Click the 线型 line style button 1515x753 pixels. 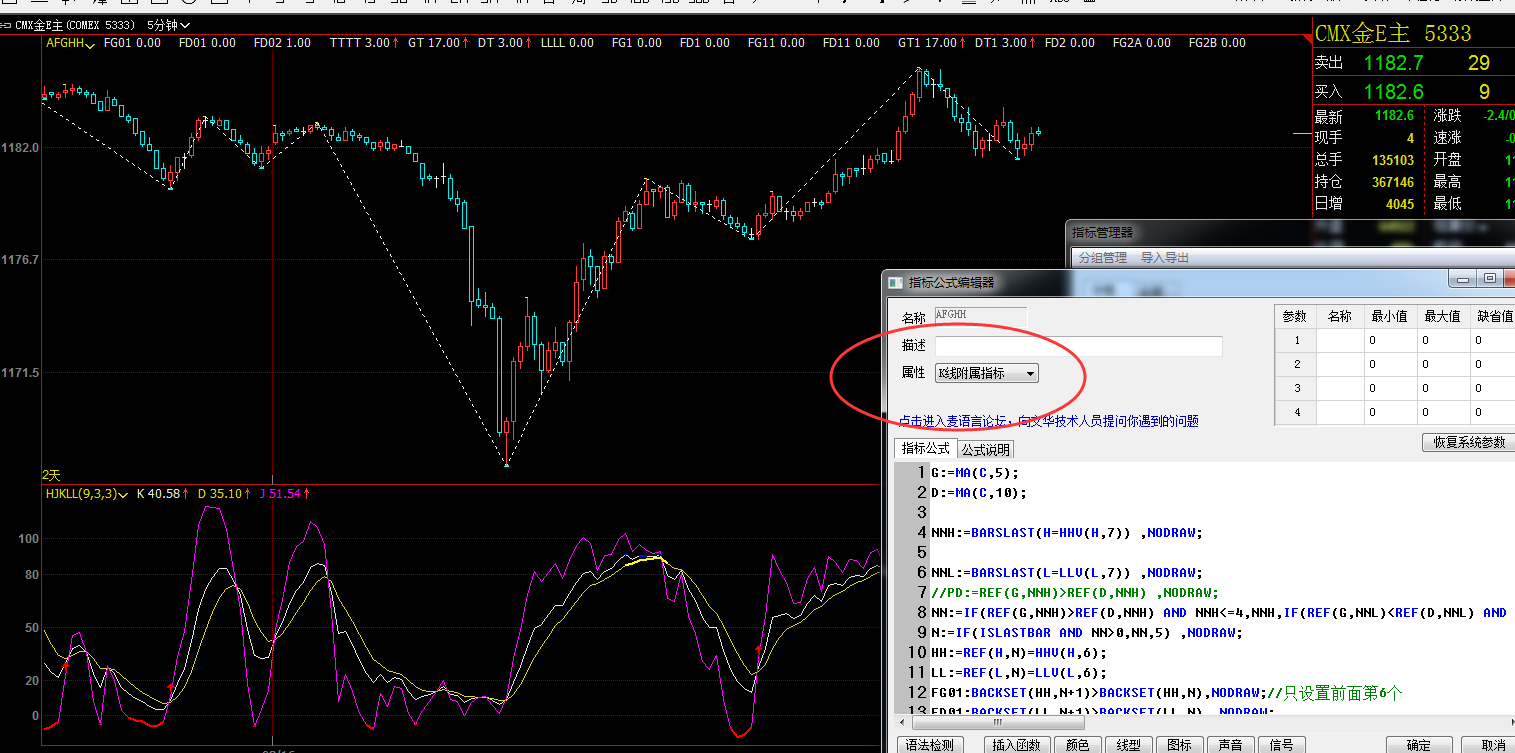coord(1128,745)
